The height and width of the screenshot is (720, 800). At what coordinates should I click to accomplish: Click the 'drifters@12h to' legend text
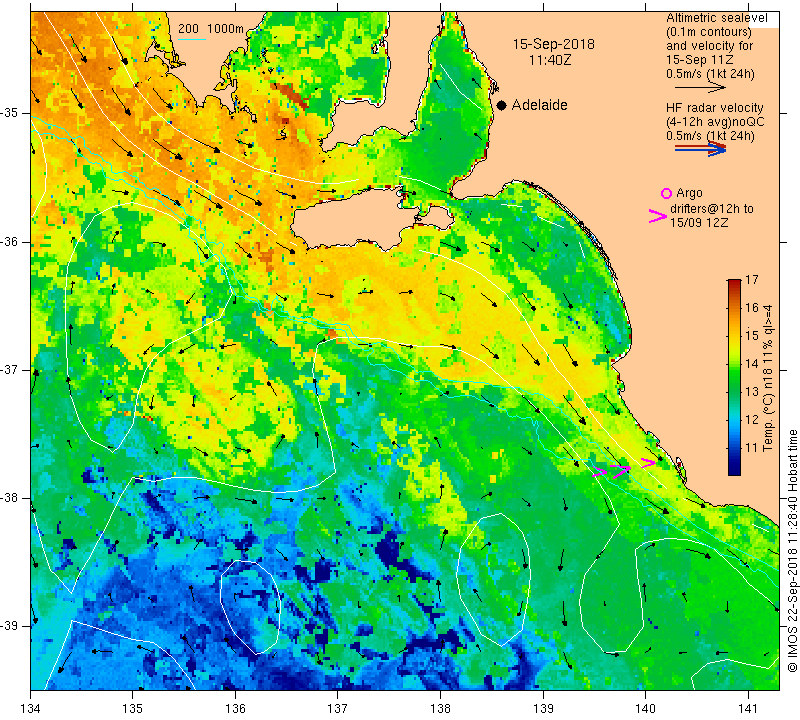pos(711,209)
